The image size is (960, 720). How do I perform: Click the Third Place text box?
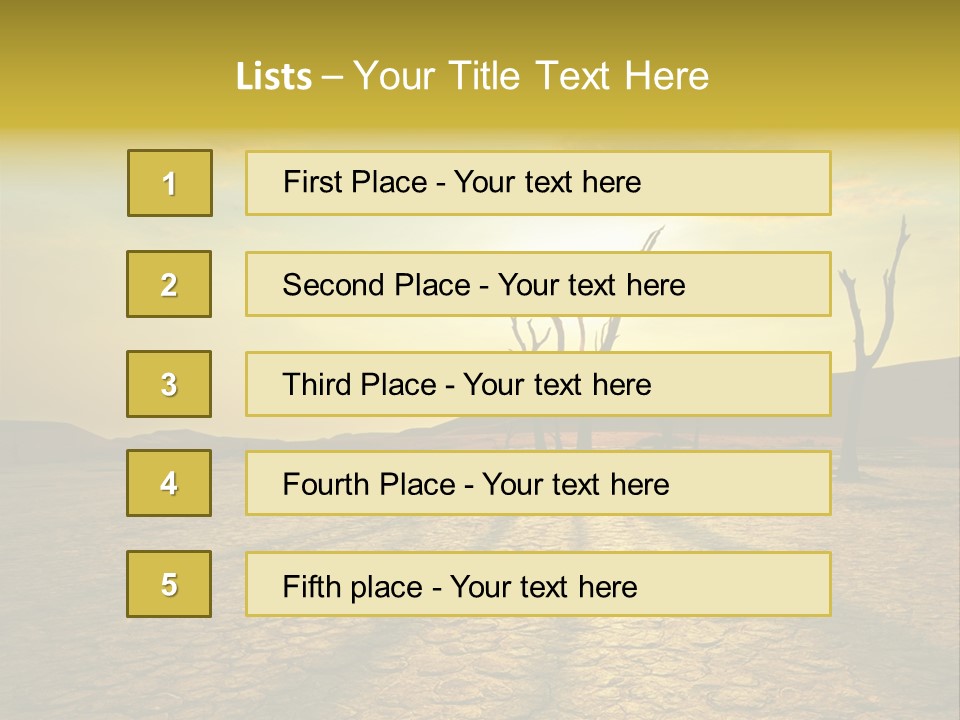click(538, 384)
